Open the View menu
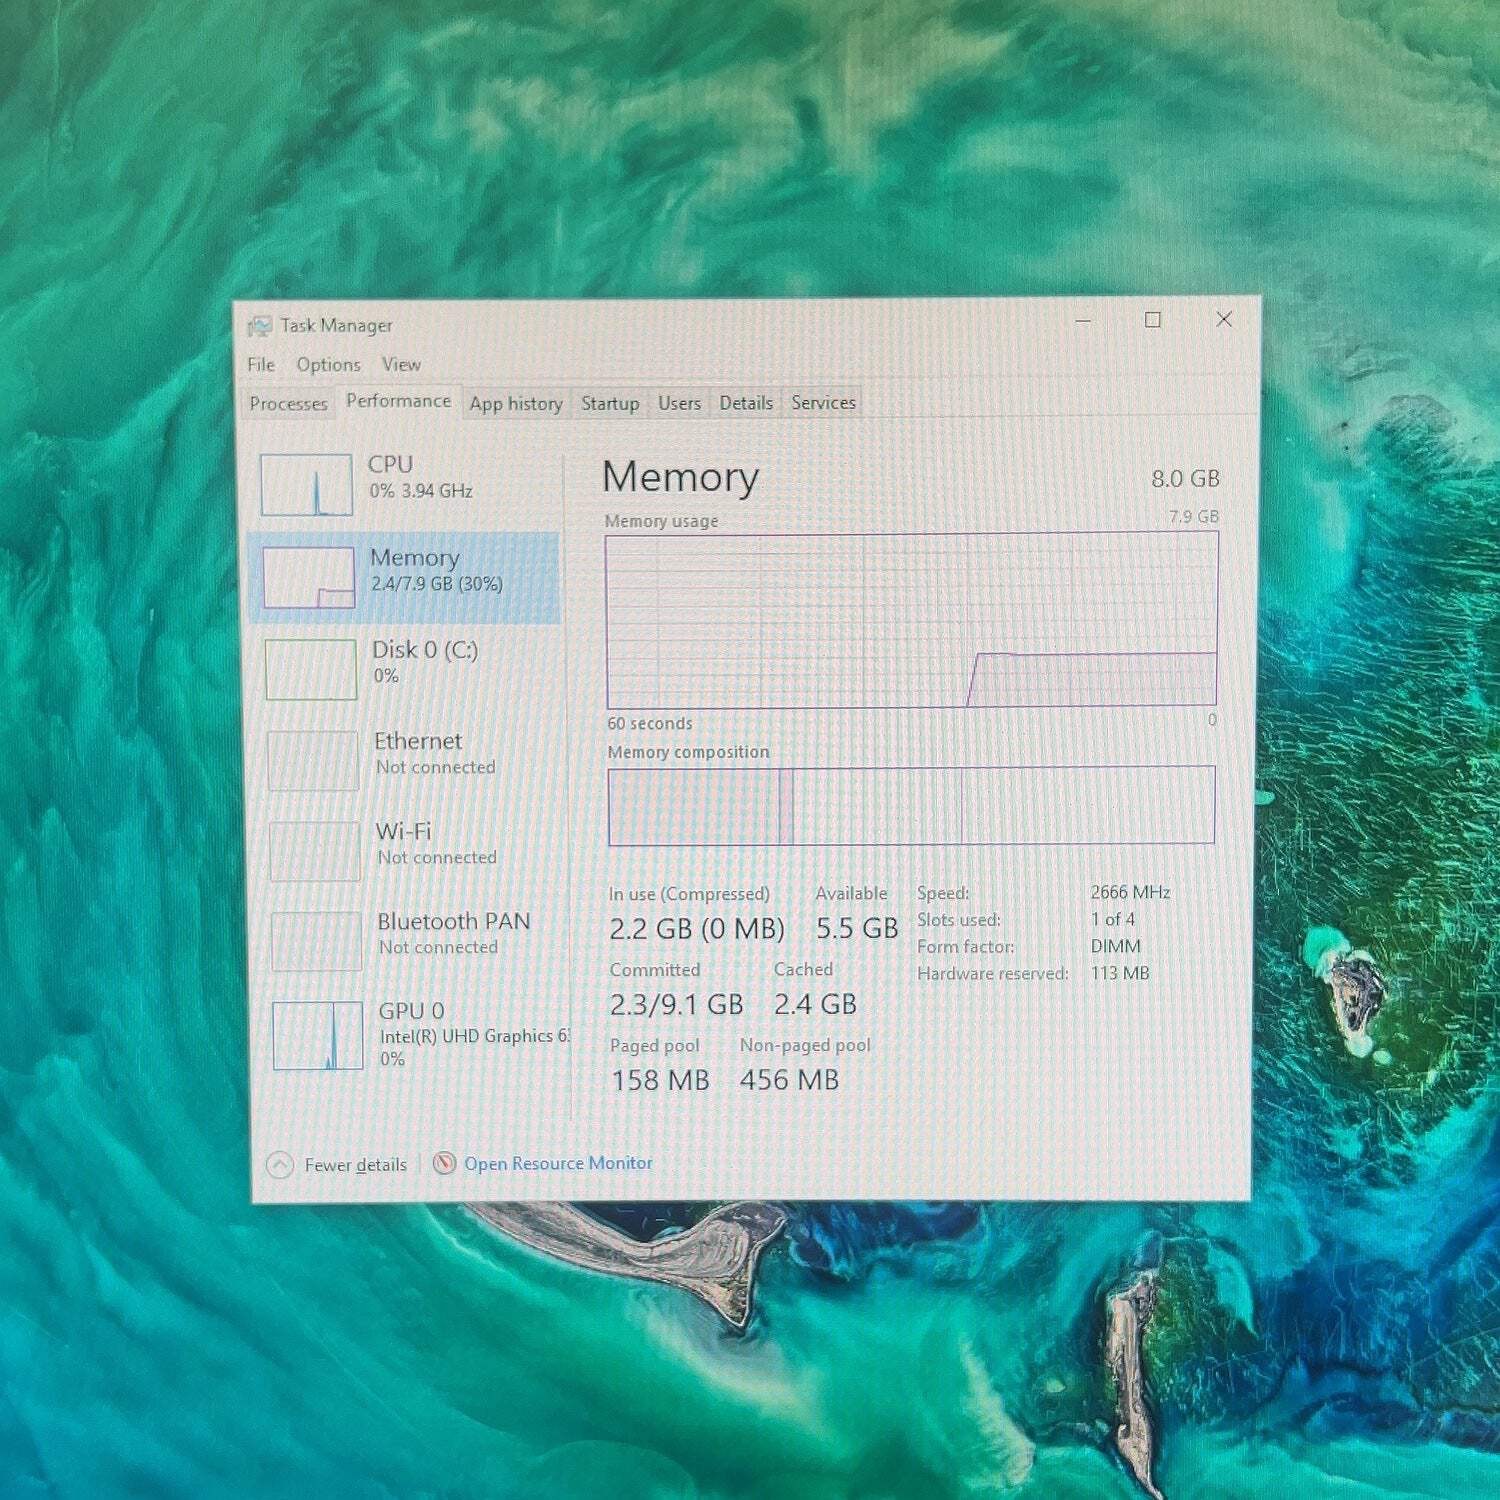Image resolution: width=1500 pixels, height=1500 pixels. (x=401, y=365)
